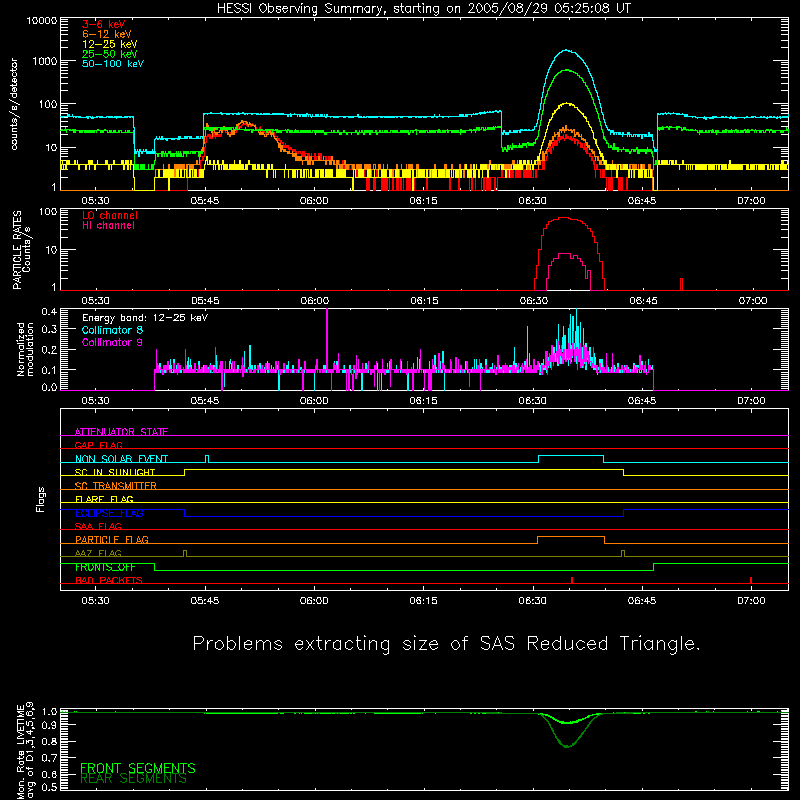Click the 25-50 keV green curve peak
This screenshot has width=800, height=800.
(x=567, y=70)
